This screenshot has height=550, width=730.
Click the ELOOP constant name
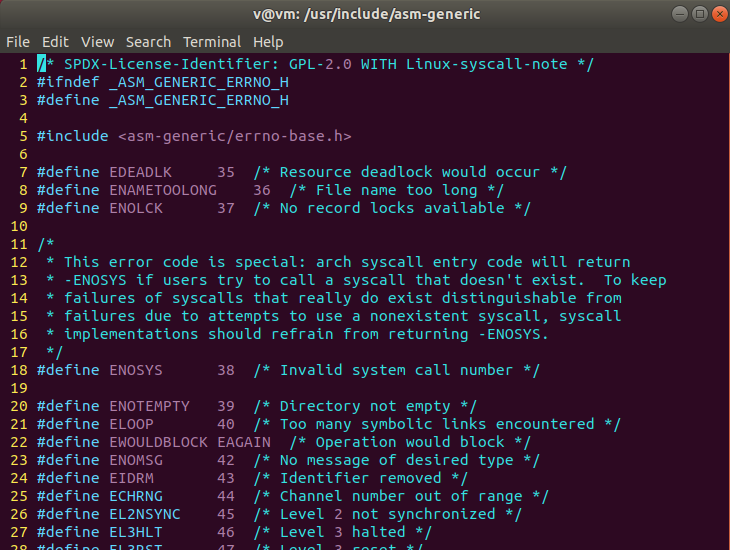132,424
